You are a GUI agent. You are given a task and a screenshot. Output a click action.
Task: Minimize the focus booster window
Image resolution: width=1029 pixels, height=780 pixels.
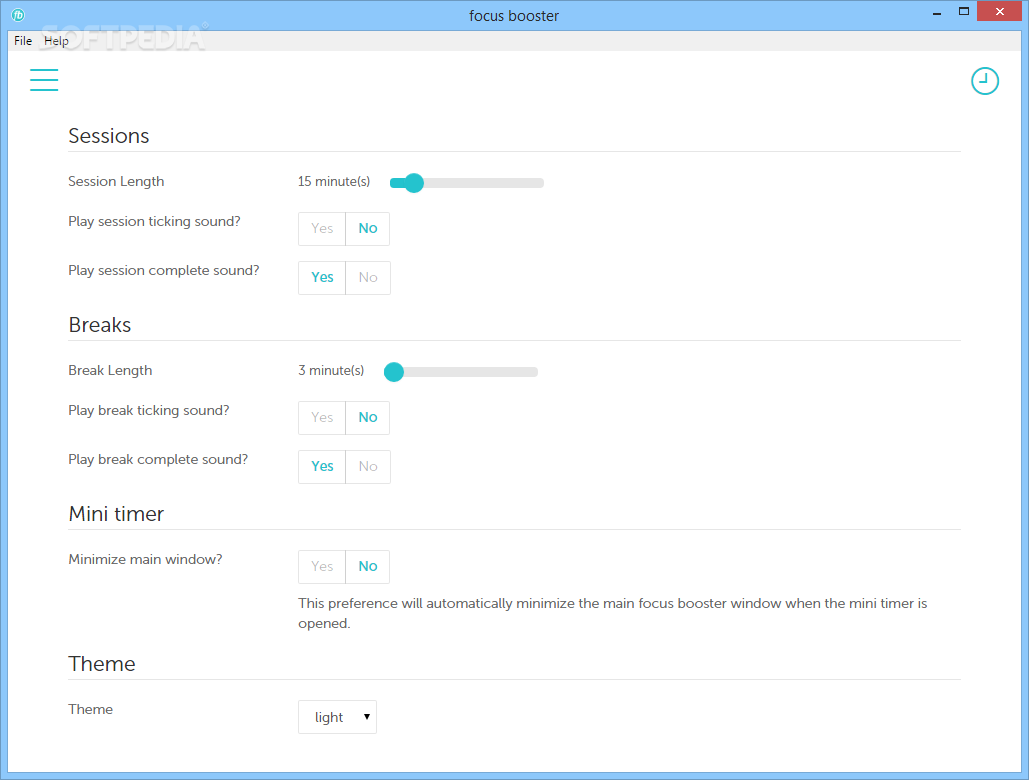point(936,12)
